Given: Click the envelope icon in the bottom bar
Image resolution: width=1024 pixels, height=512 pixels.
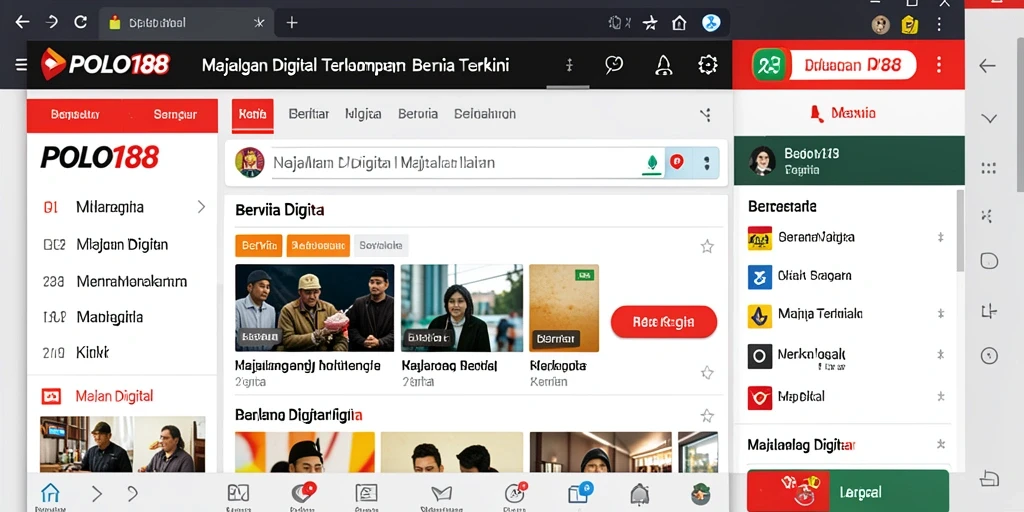Looking at the screenshot, I should tap(441, 494).
